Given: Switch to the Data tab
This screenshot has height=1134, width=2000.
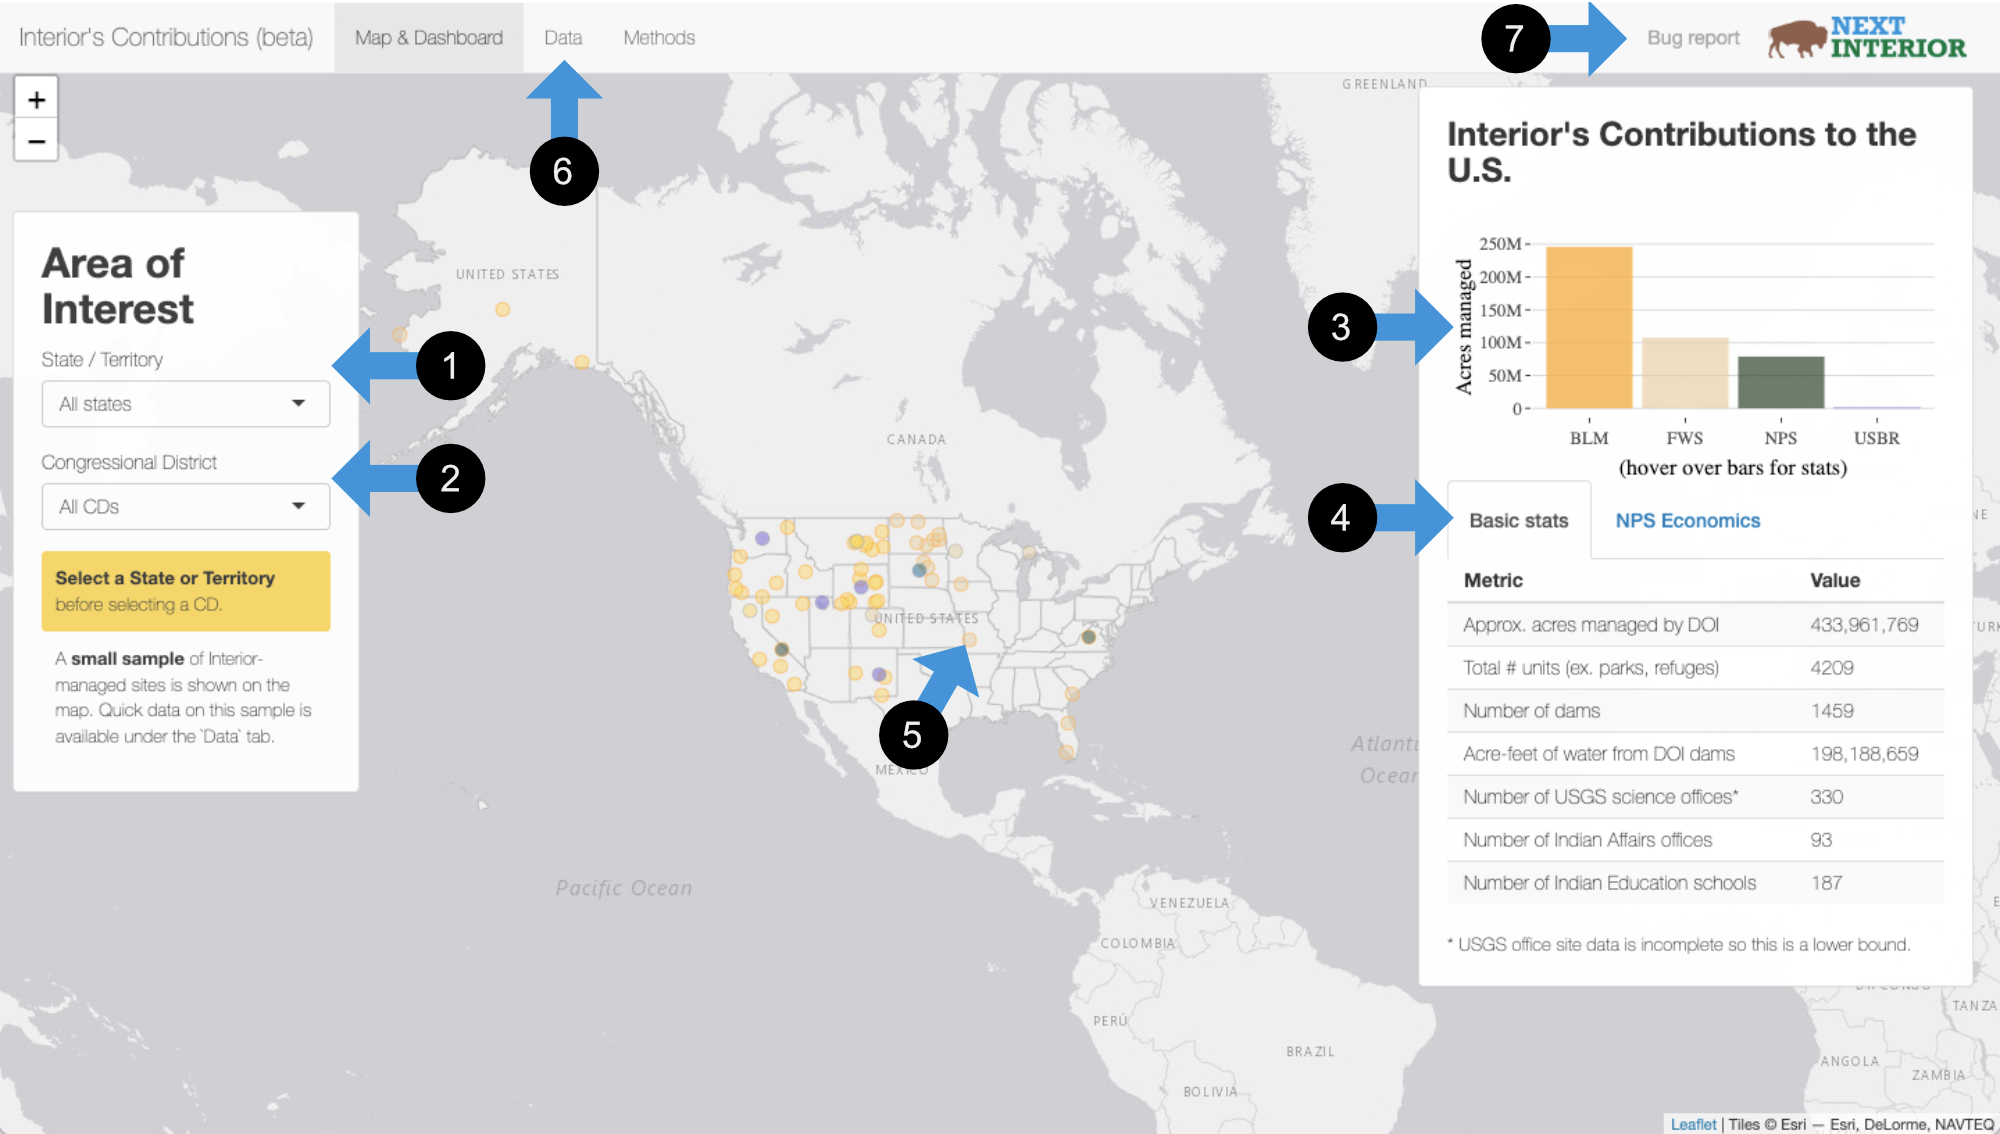Looking at the screenshot, I should point(563,37).
